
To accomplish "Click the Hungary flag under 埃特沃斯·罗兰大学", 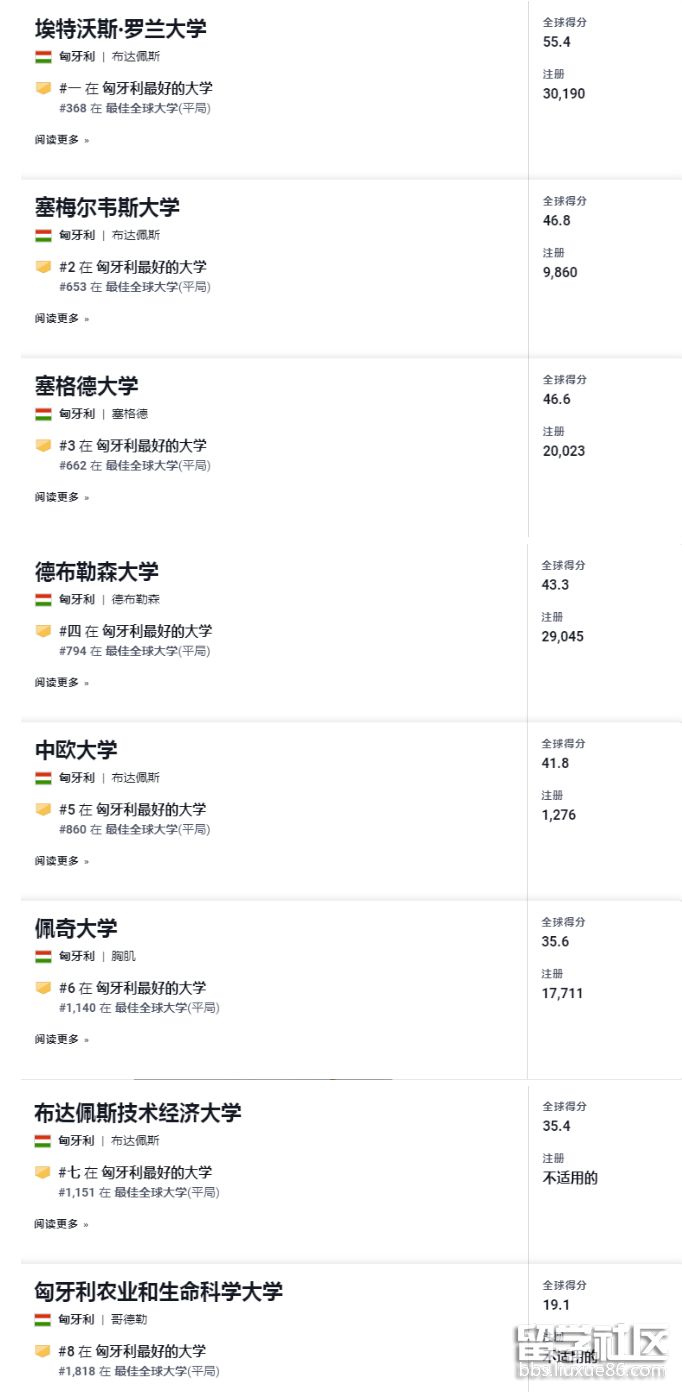I will click(43, 57).
